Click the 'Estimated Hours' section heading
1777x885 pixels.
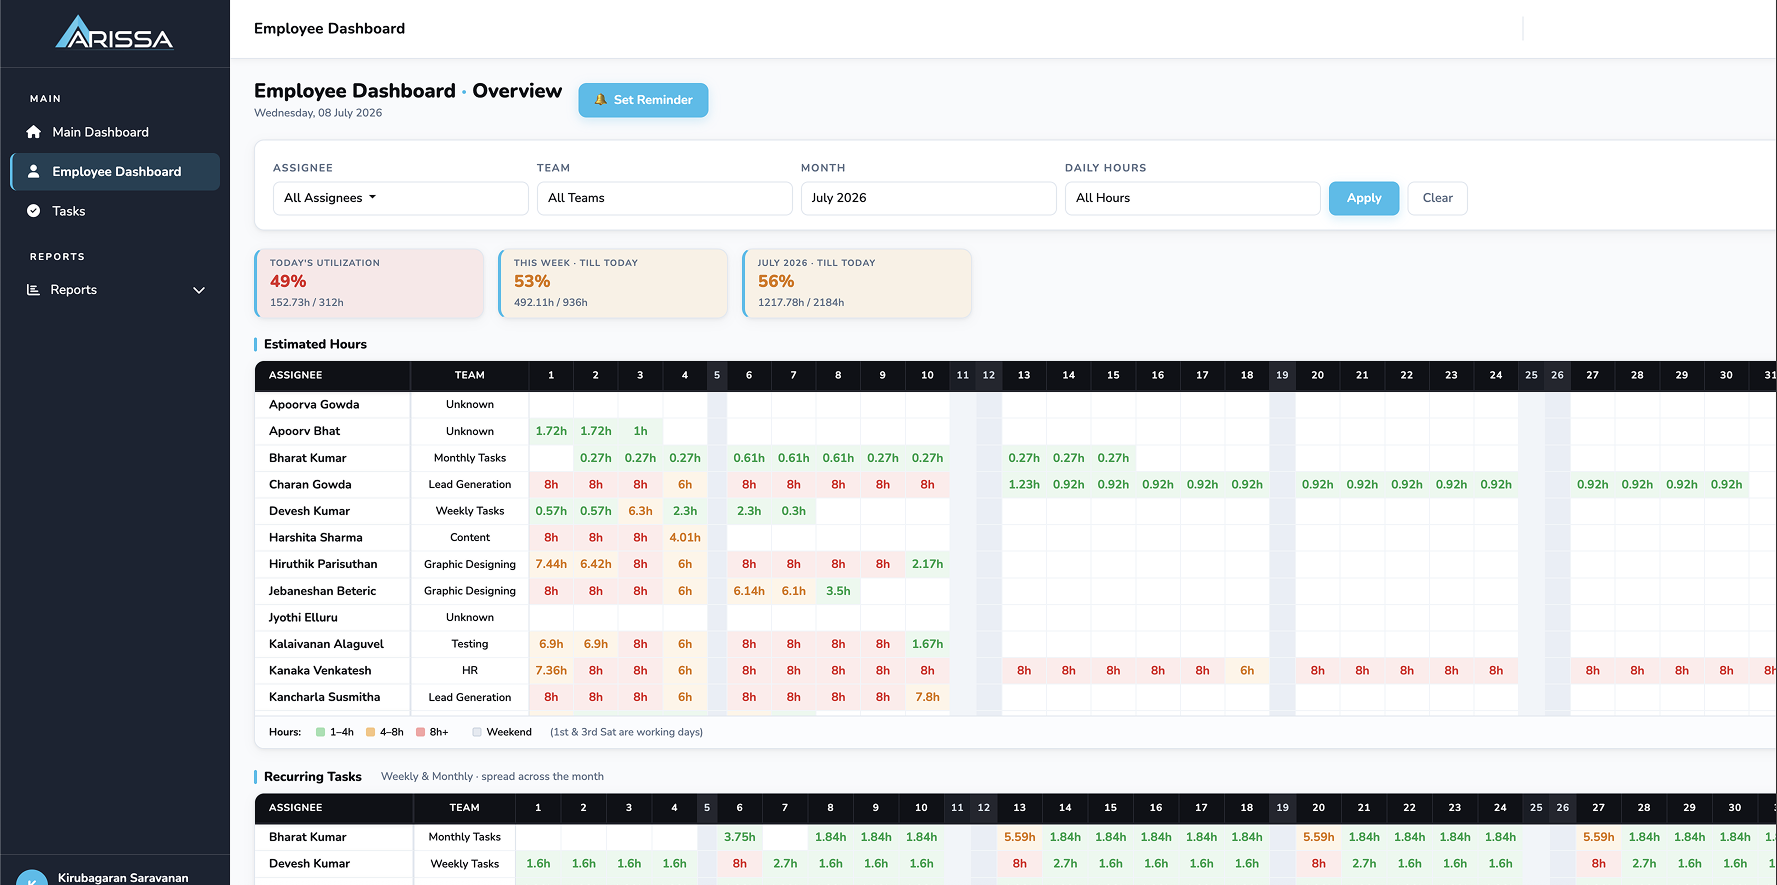[x=315, y=344]
